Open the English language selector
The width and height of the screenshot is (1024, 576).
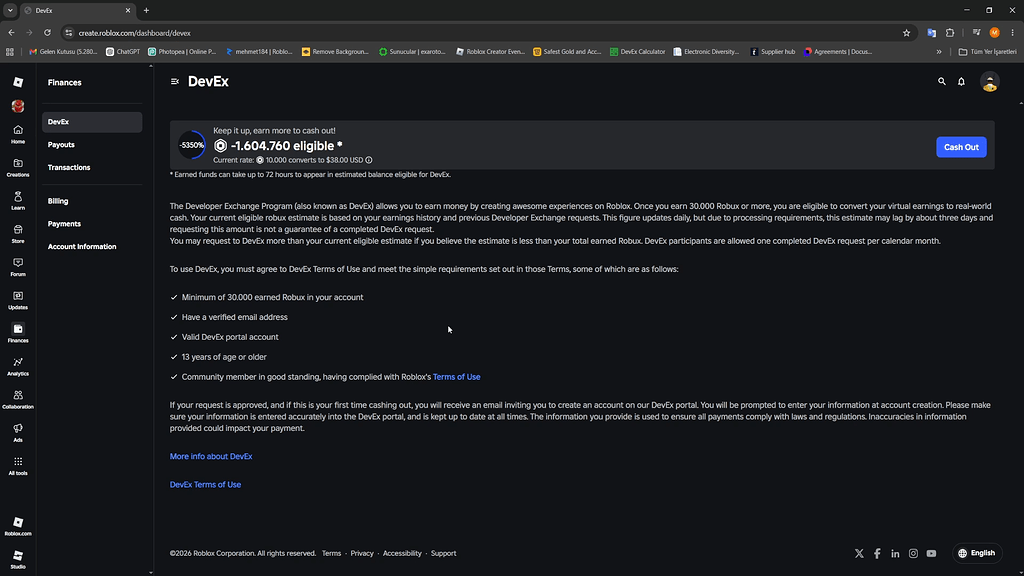click(x=977, y=553)
